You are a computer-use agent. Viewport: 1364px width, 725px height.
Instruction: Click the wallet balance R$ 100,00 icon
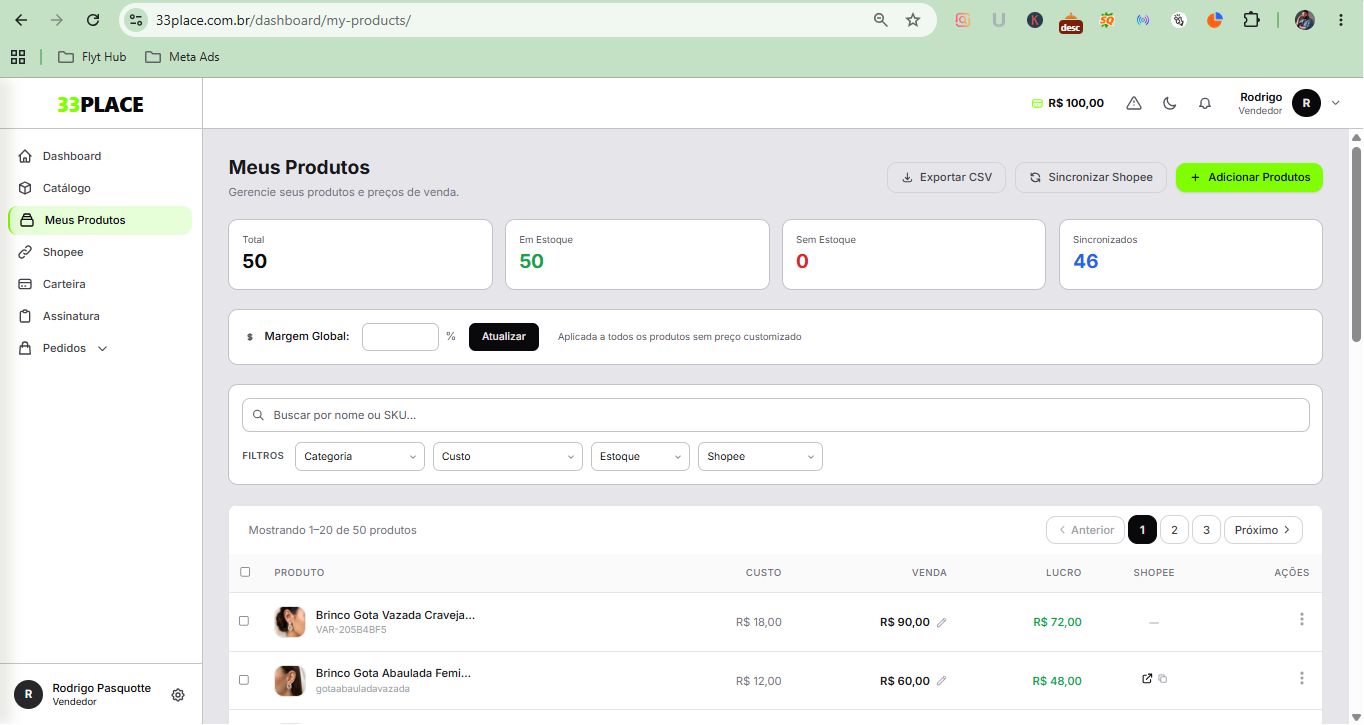pos(1037,103)
